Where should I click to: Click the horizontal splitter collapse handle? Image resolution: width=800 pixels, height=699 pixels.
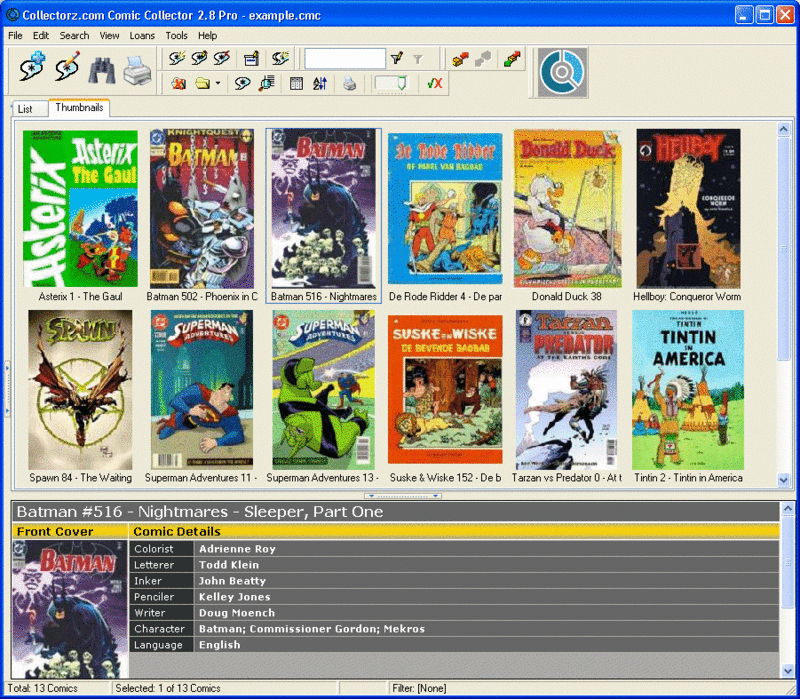[x=403, y=495]
